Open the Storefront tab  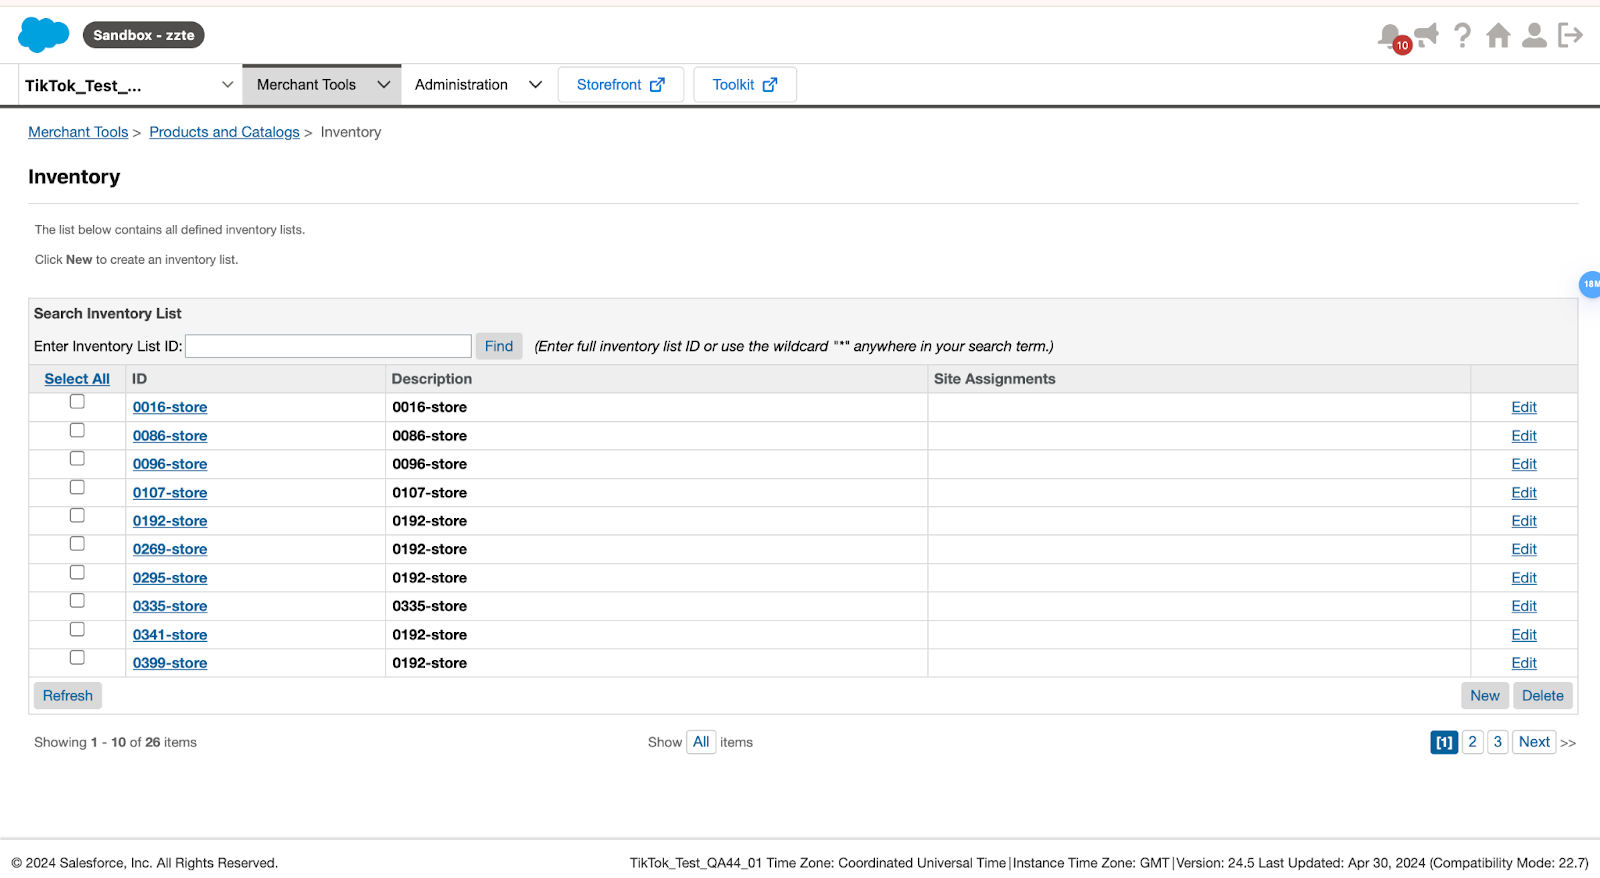(x=620, y=85)
